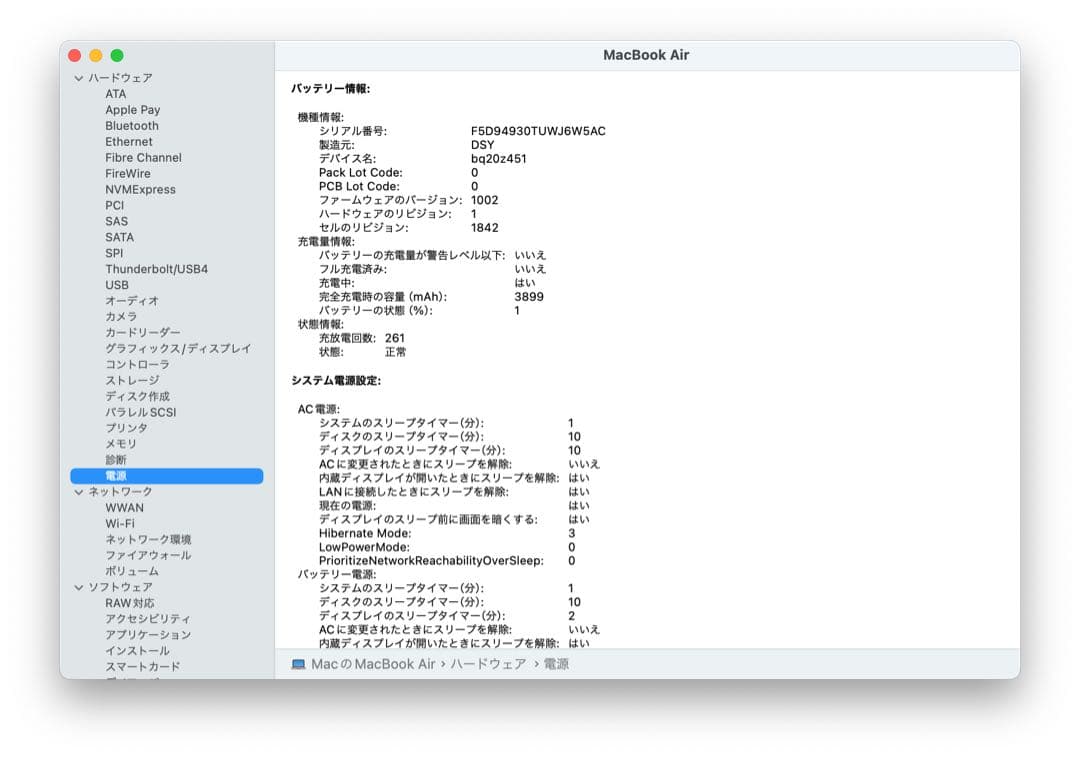Open Apple Pay hardware information

click(x=133, y=109)
